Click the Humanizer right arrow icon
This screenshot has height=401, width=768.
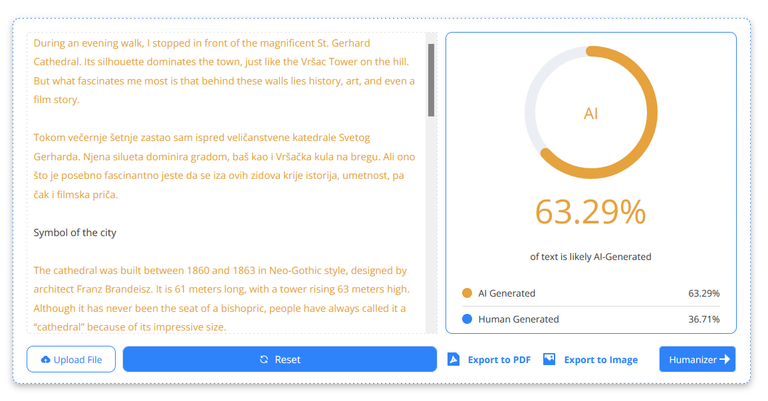click(725, 360)
